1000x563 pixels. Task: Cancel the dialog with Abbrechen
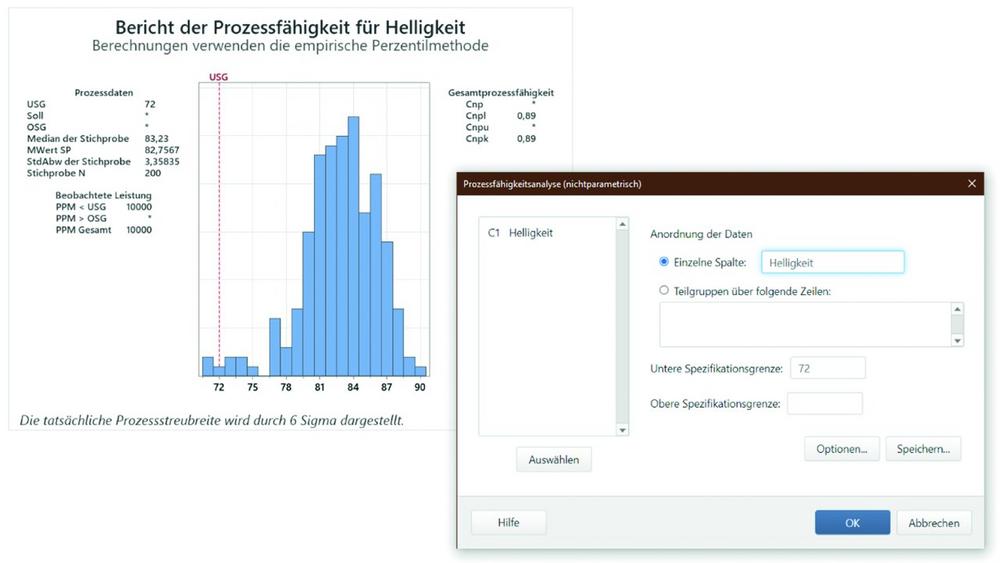(x=934, y=522)
